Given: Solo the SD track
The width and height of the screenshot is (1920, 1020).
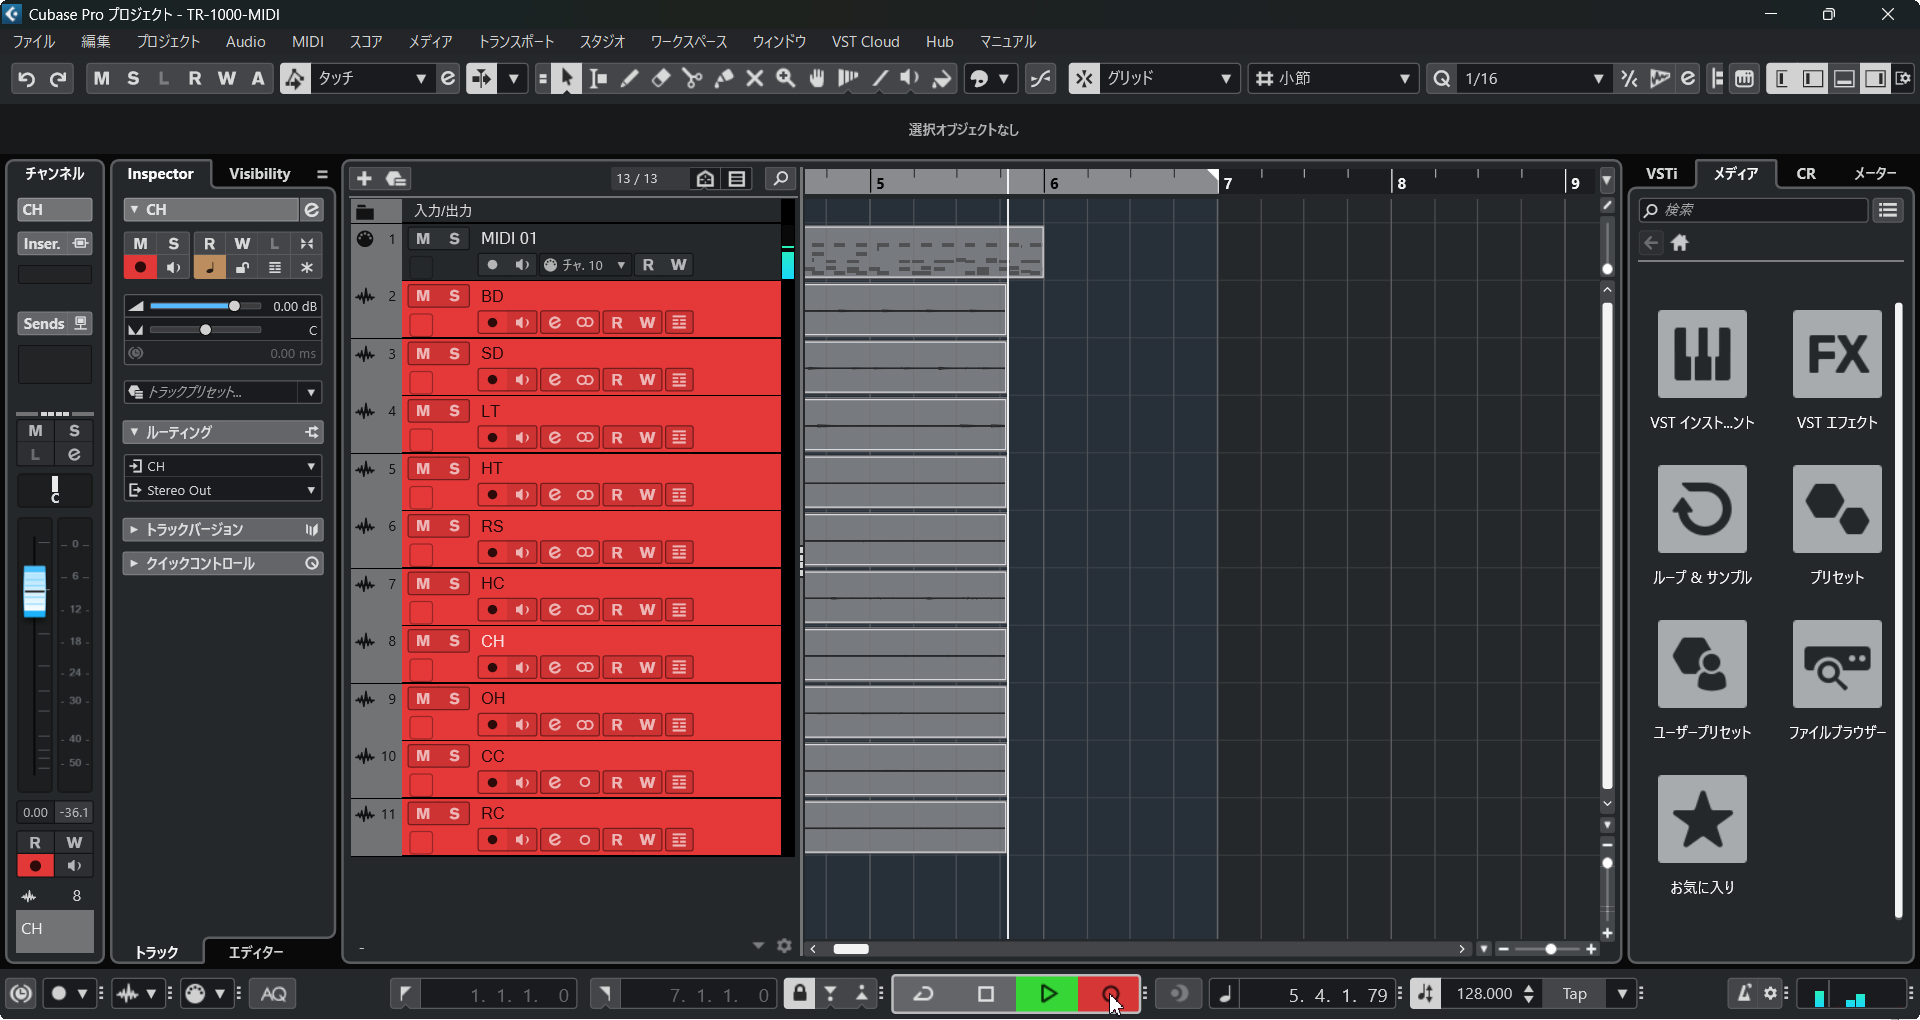Looking at the screenshot, I should click(x=454, y=354).
